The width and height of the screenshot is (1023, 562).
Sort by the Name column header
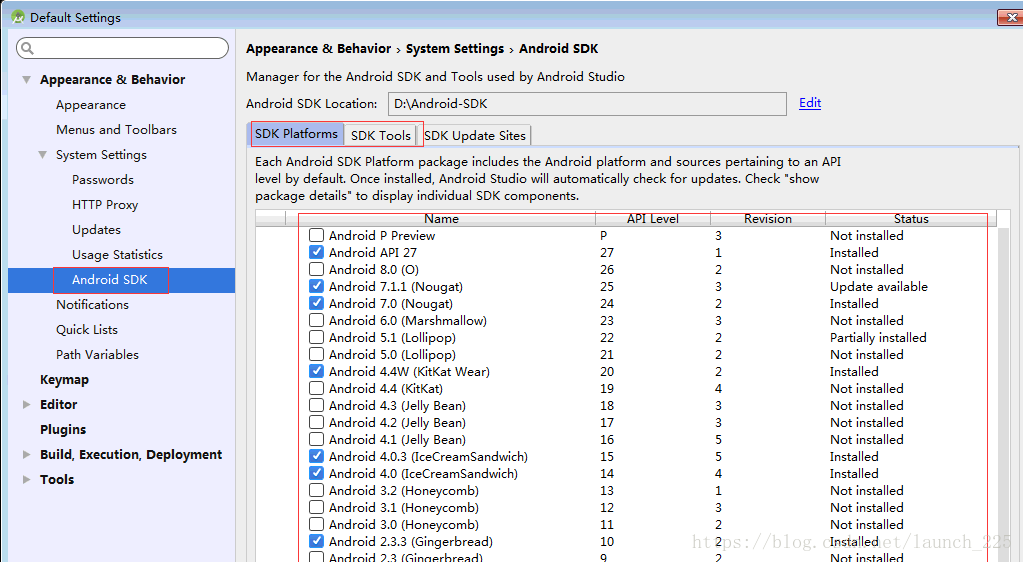coord(441,219)
